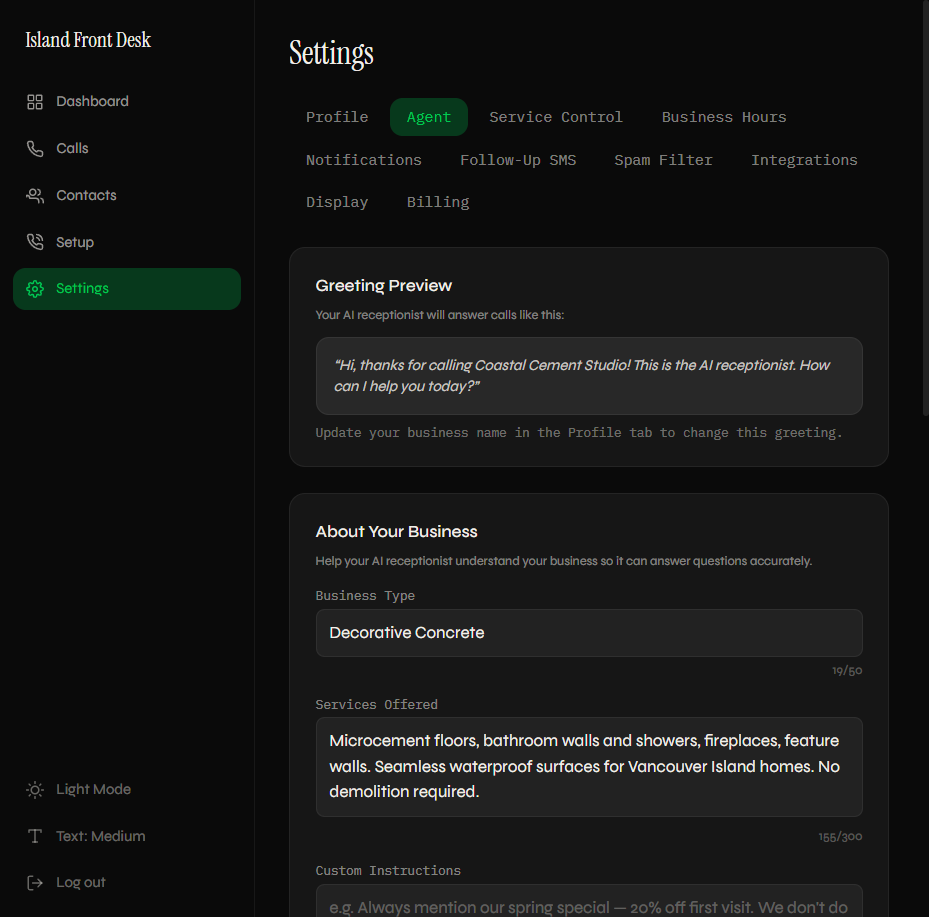Select the Dashboard grid icon
This screenshot has width=929, height=917.
click(x=34, y=101)
